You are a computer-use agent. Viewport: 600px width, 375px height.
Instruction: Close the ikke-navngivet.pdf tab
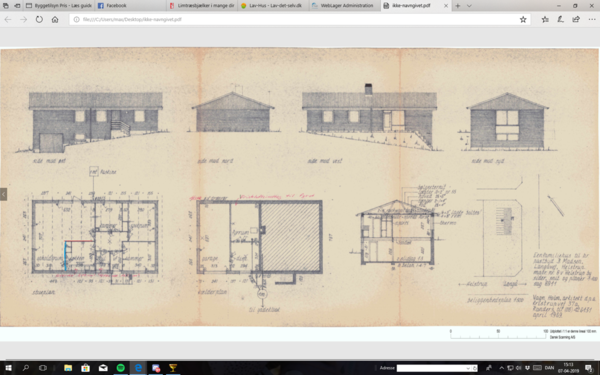tap(446, 6)
